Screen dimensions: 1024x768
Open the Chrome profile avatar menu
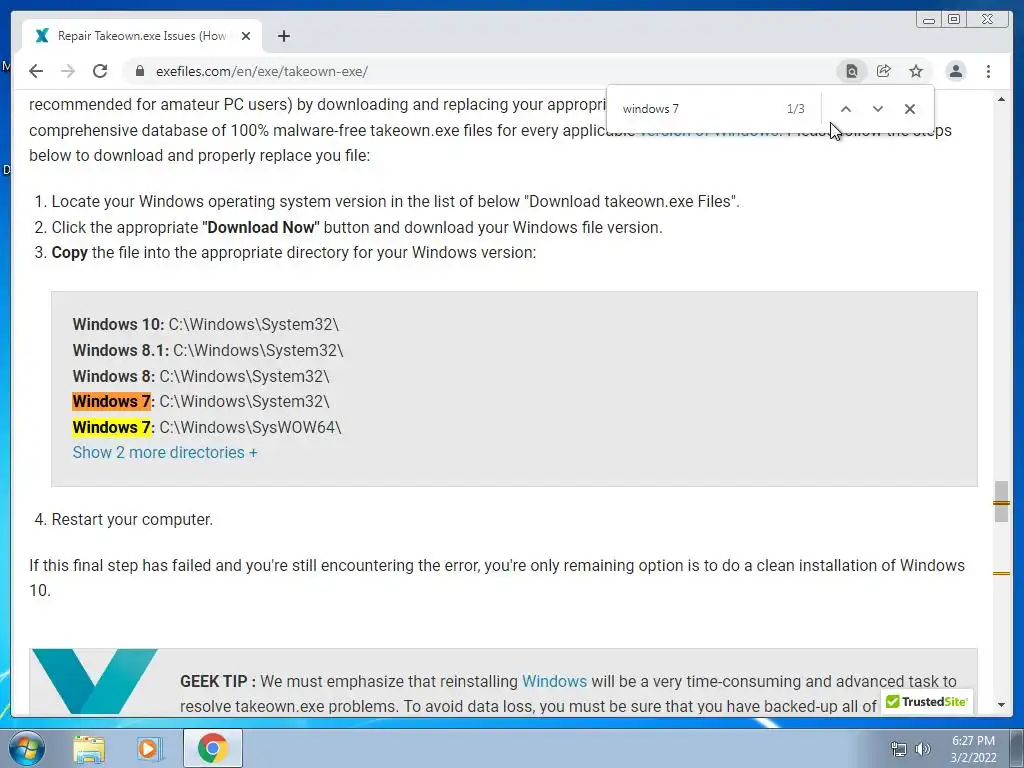click(956, 71)
